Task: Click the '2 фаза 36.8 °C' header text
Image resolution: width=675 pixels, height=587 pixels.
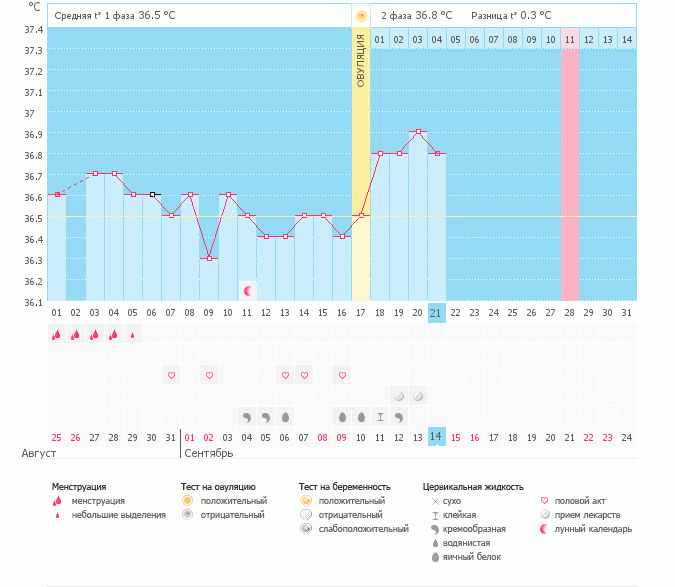Action: pyautogui.click(x=416, y=16)
